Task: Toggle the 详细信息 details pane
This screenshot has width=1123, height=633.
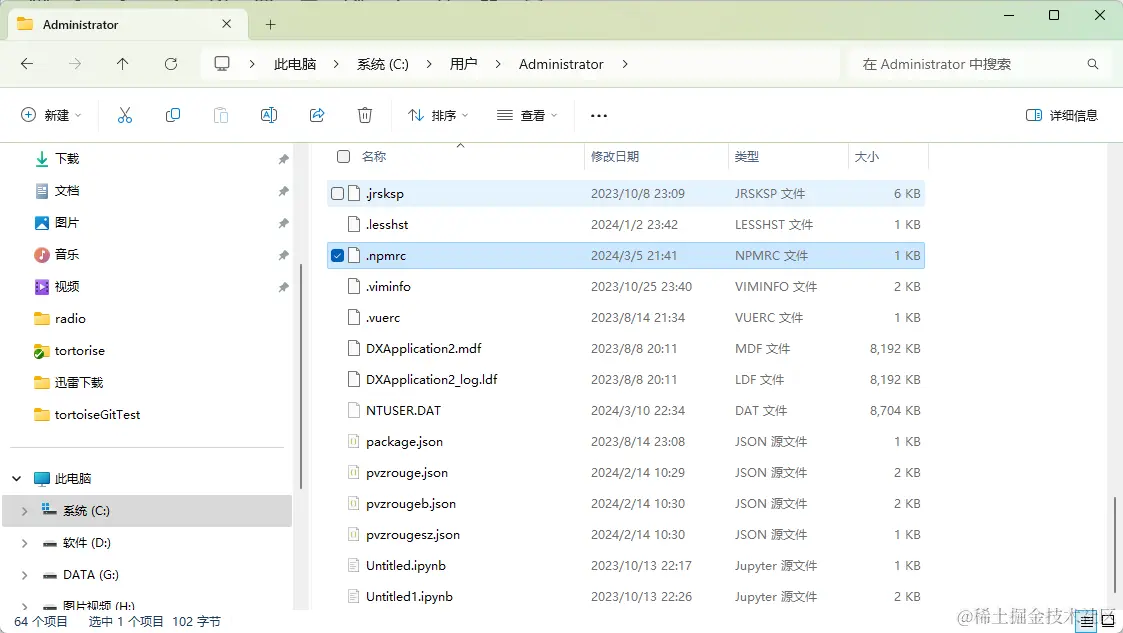Action: pyautogui.click(x=1061, y=115)
